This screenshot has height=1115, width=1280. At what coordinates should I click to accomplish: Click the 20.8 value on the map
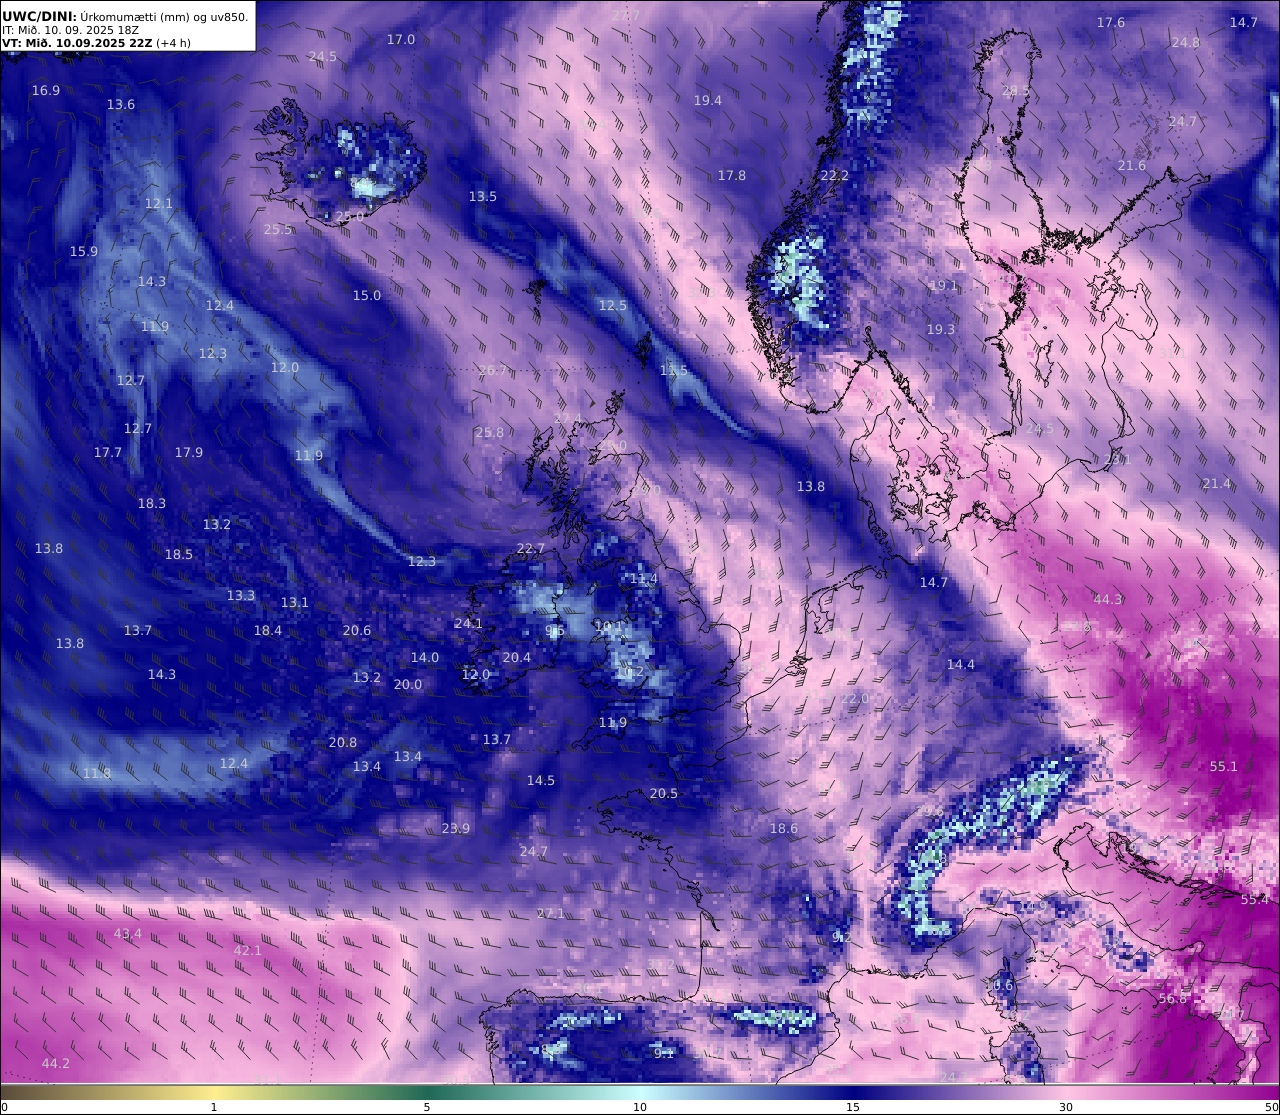(343, 743)
